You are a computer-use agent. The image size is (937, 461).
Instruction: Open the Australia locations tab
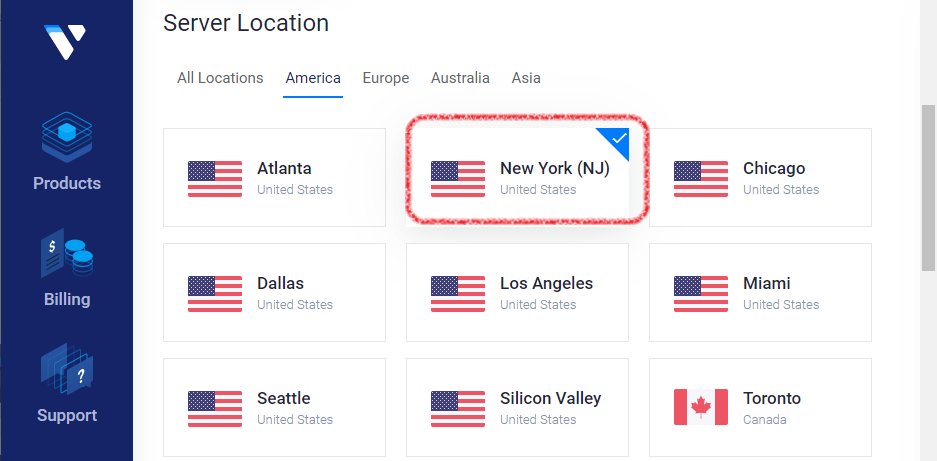(x=460, y=78)
